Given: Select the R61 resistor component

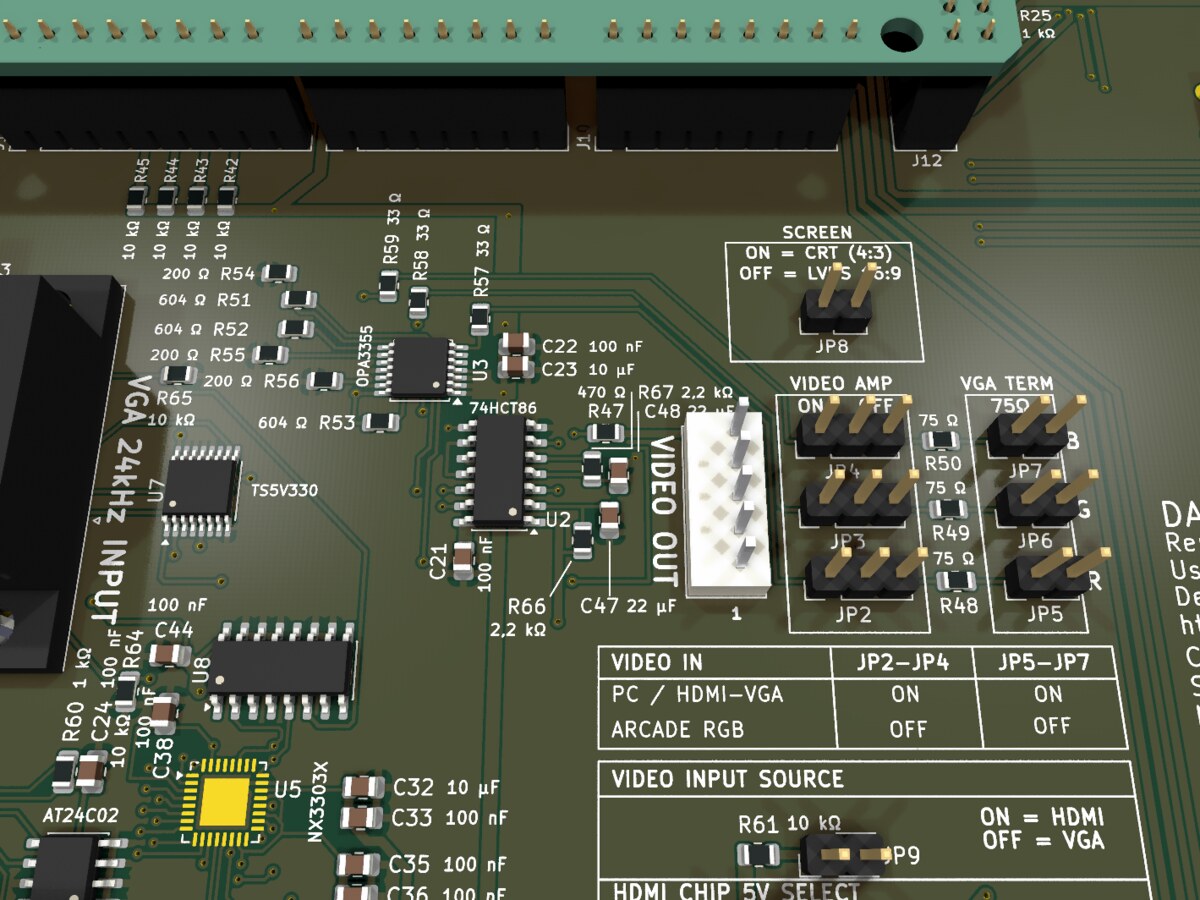Looking at the screenshot, I should tap(758, 855).
